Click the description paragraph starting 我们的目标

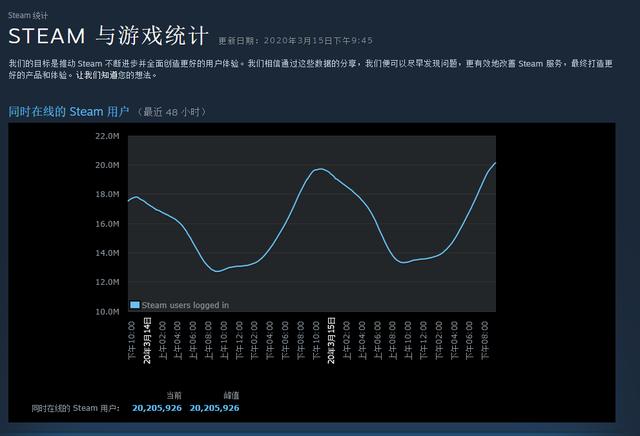point(310,69)
